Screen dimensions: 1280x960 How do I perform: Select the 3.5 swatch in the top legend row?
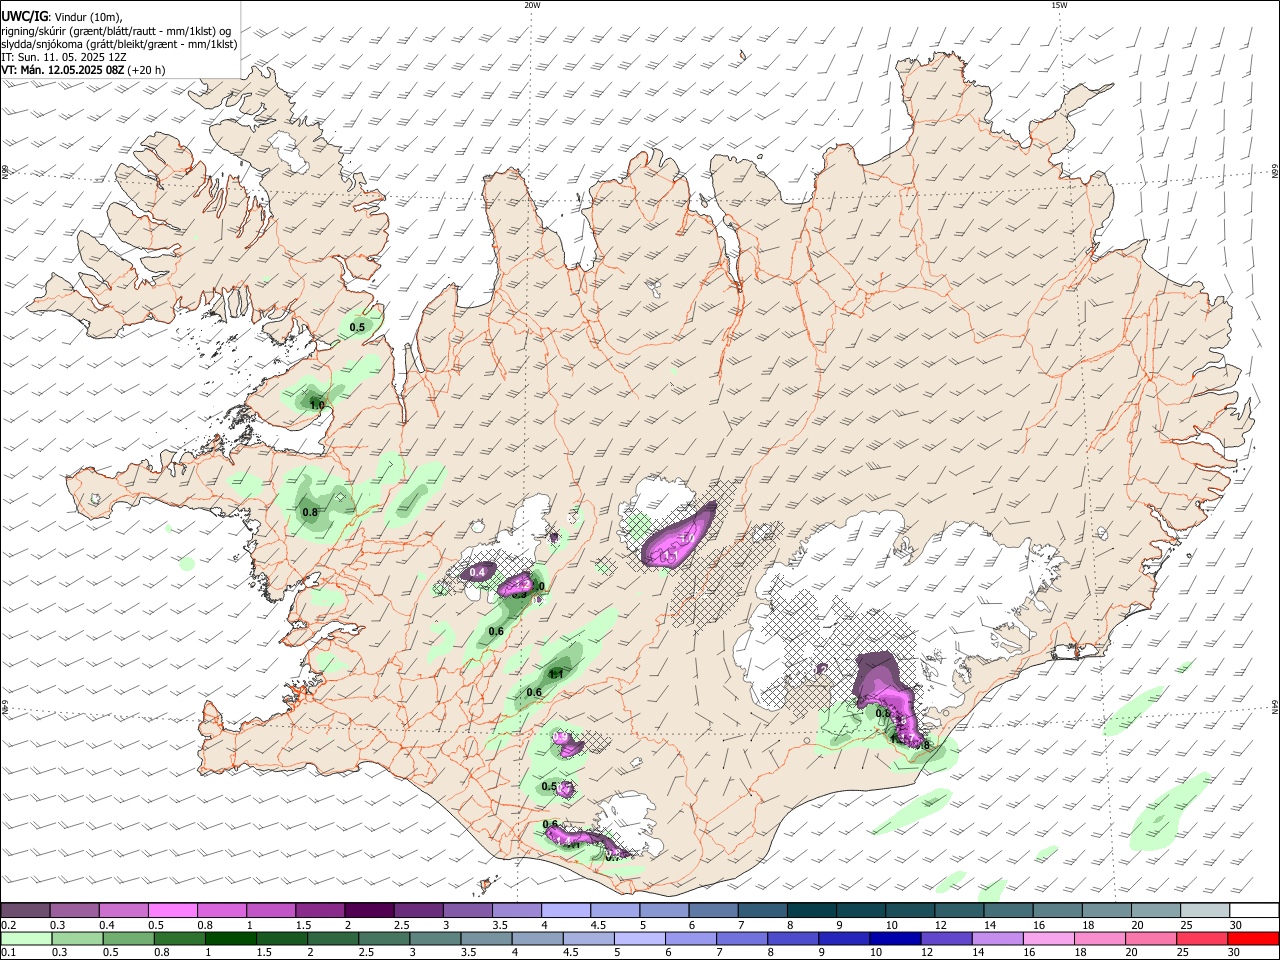point(515,911)
